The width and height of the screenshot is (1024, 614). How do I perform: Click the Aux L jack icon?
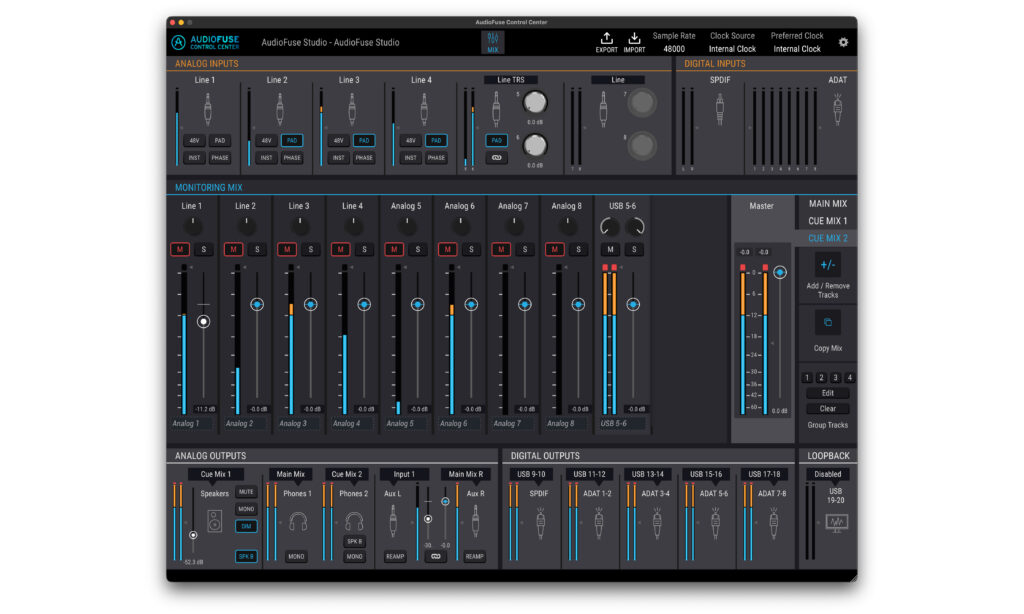click(393, 522)
